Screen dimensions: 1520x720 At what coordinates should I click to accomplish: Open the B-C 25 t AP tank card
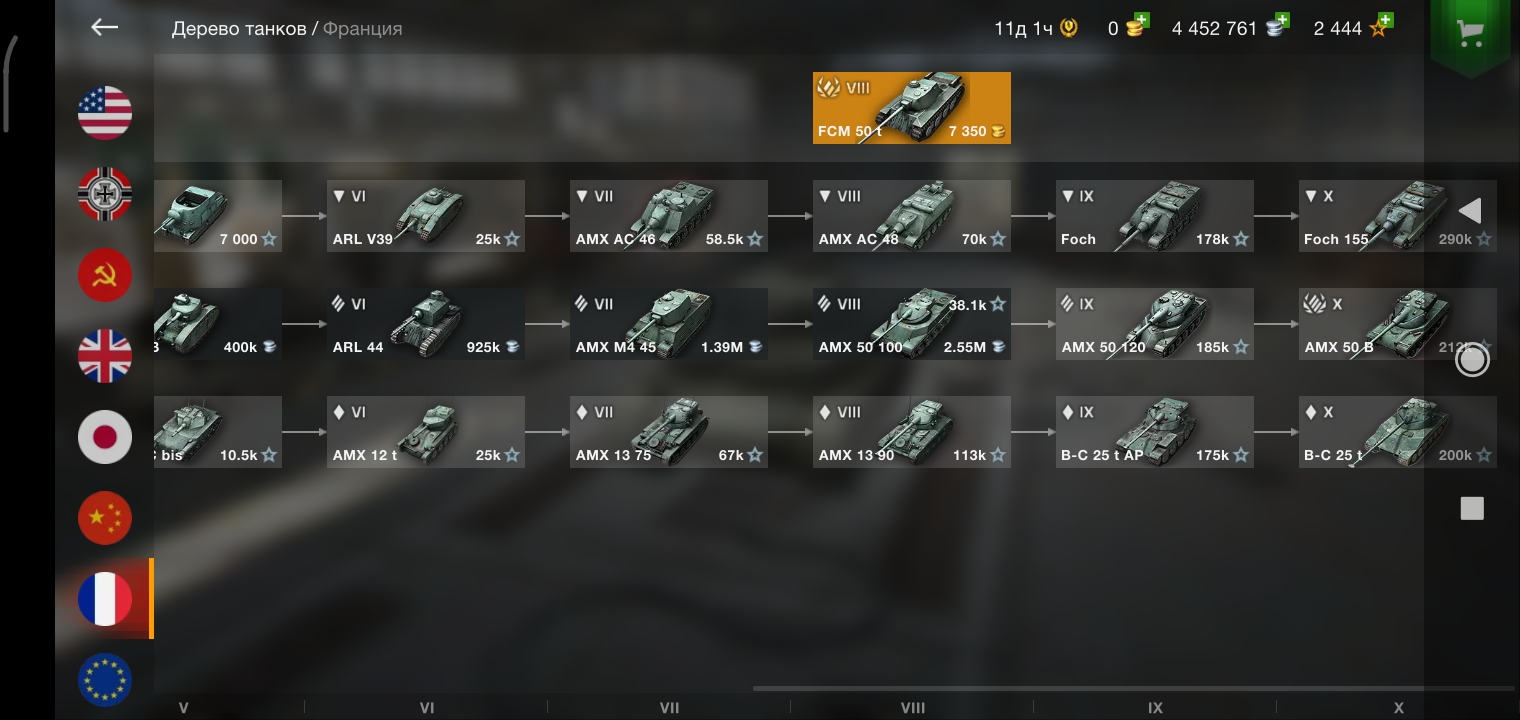(x=1155, y=432)
